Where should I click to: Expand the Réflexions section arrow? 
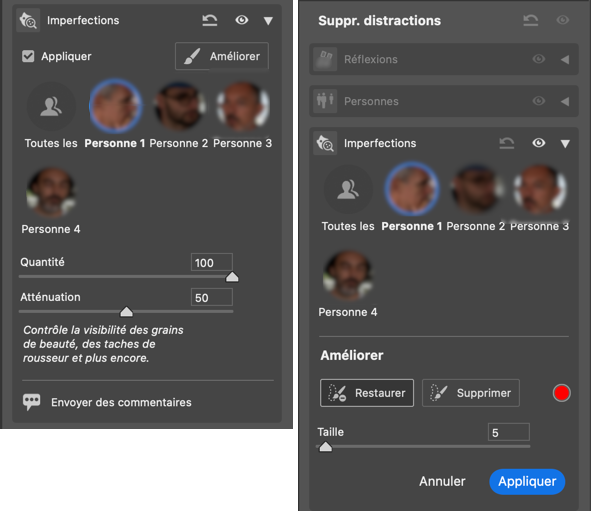(565, 60)
